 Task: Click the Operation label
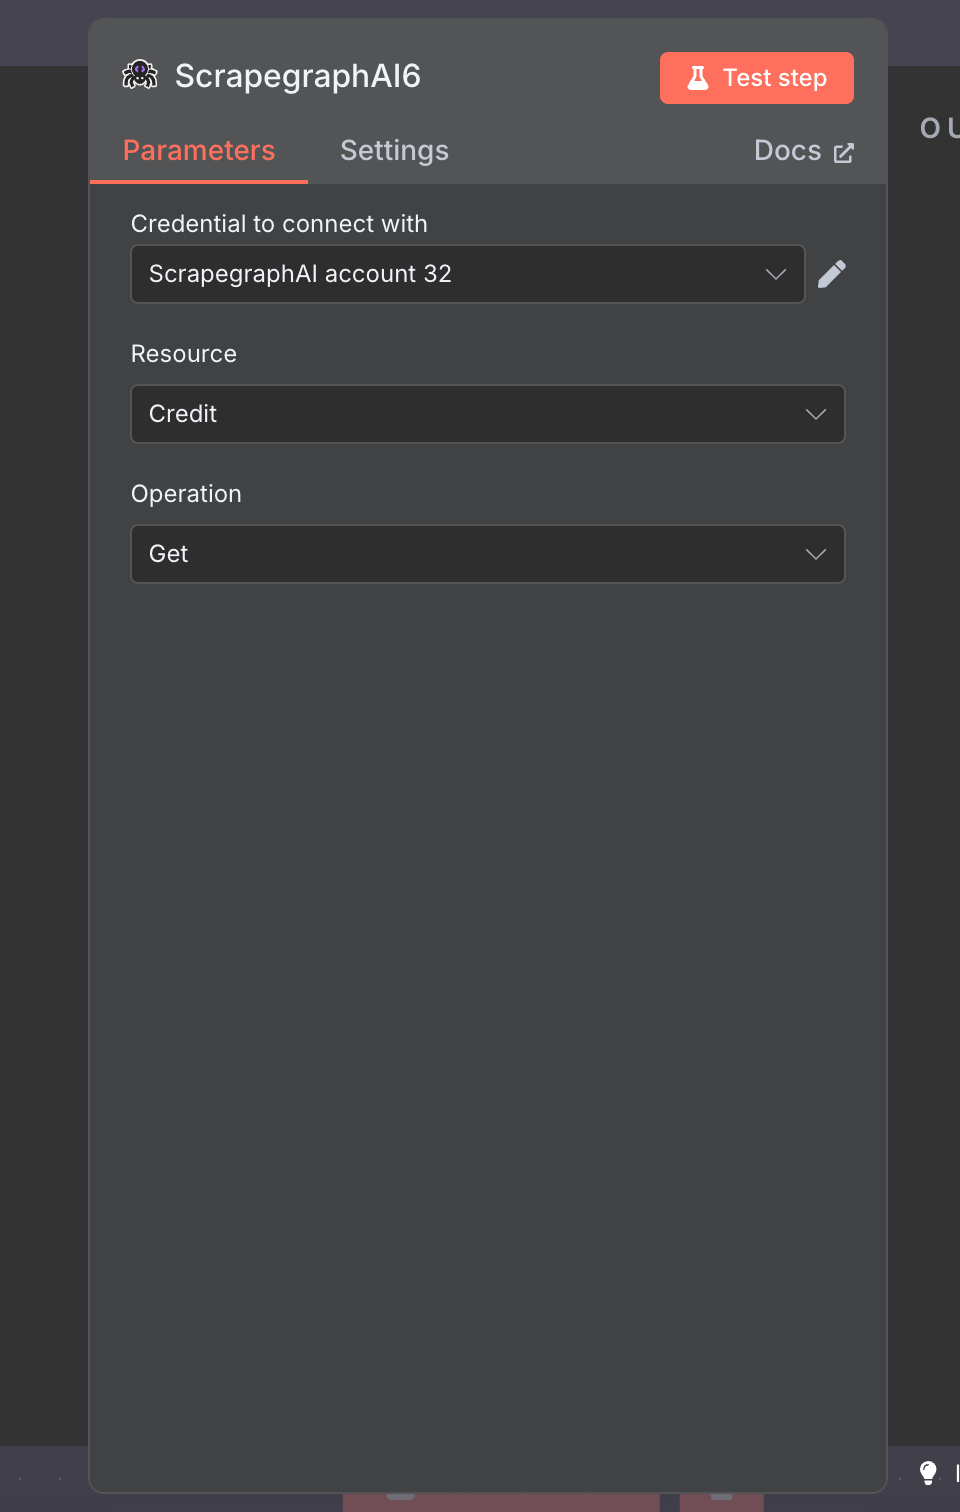186,494
